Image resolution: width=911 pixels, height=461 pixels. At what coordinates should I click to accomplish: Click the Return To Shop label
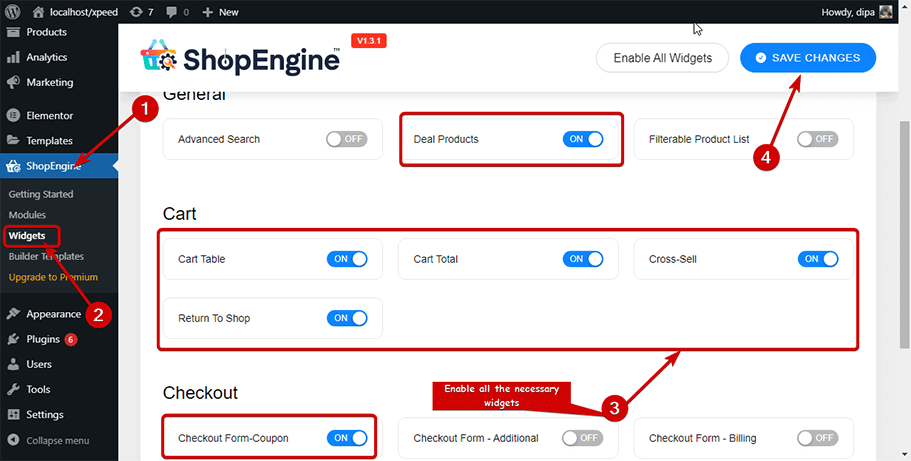point(214,319)
